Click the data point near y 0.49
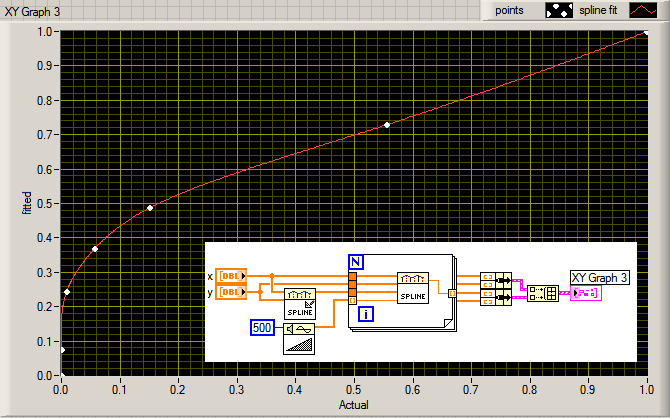This screenshot has width=670, height=418. [x=150, y=208]
